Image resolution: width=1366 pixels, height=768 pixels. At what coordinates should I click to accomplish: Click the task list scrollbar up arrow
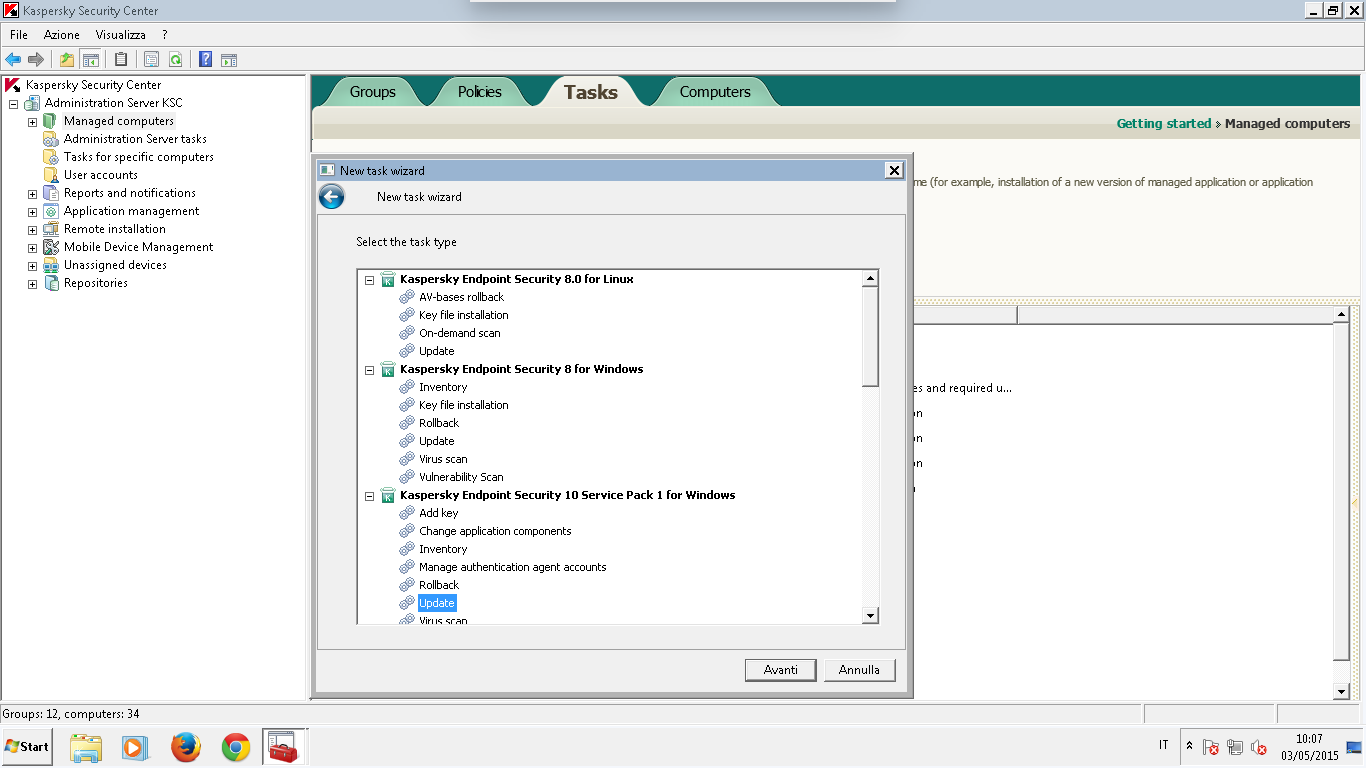(x=870, y=279)
